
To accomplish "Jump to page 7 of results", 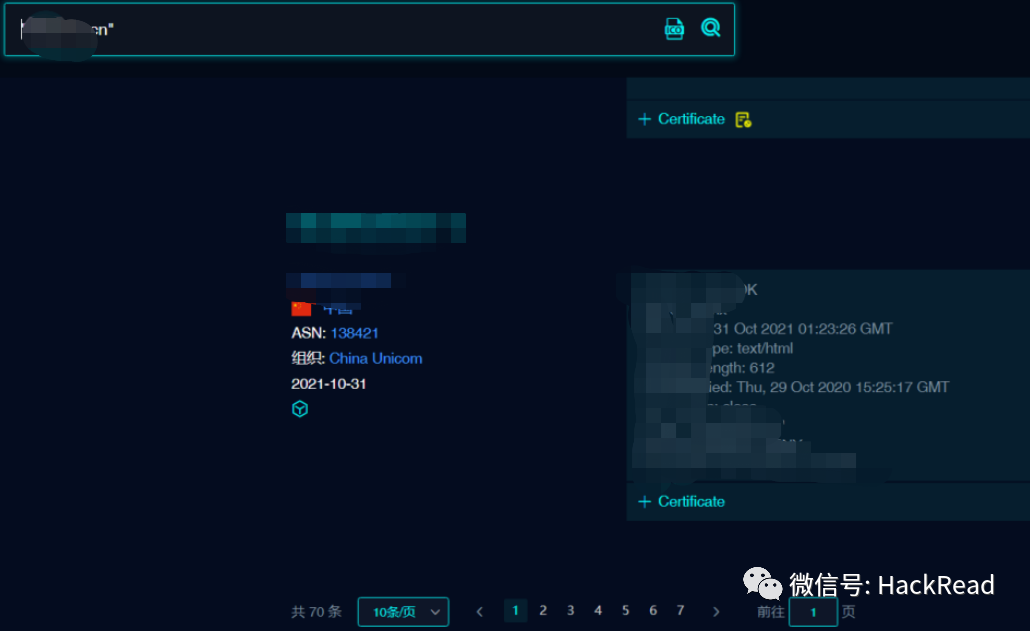I will click(680, 610).
